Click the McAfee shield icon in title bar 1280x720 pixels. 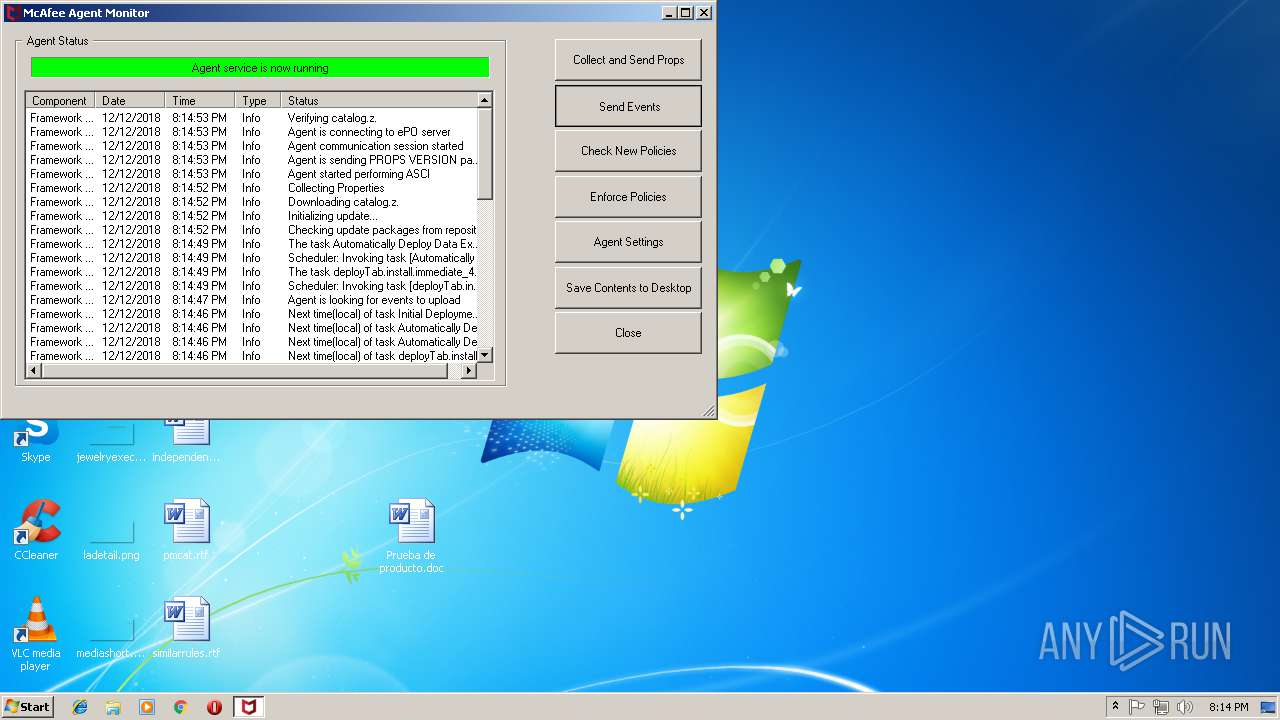click(x=13, y=13)
